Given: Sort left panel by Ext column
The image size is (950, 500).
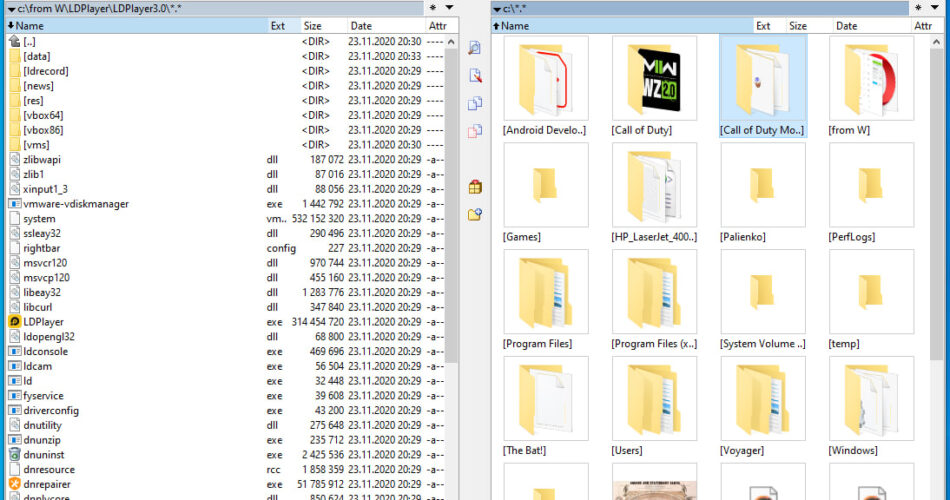Looking at the screenshot, I should point(284,25).
